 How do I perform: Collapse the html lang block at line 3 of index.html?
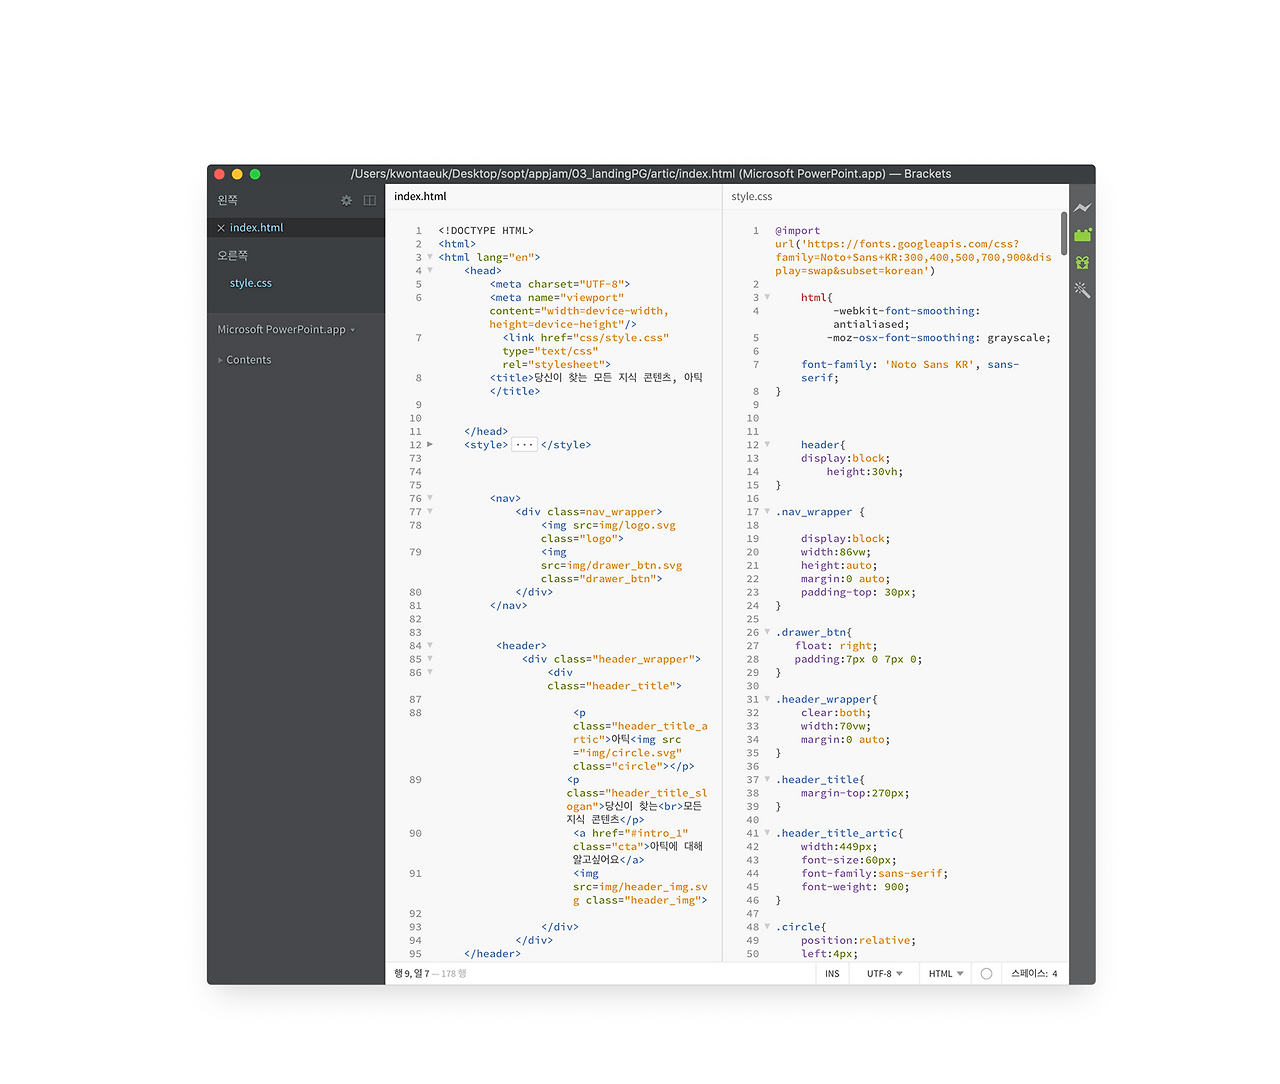click(430, 257)
